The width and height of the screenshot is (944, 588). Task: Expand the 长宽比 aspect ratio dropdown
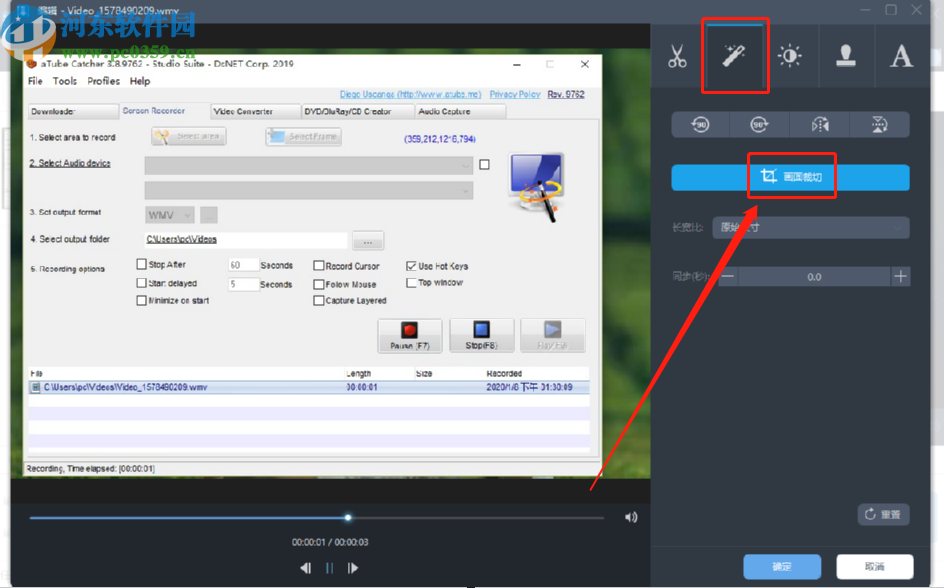coord(811,227)
